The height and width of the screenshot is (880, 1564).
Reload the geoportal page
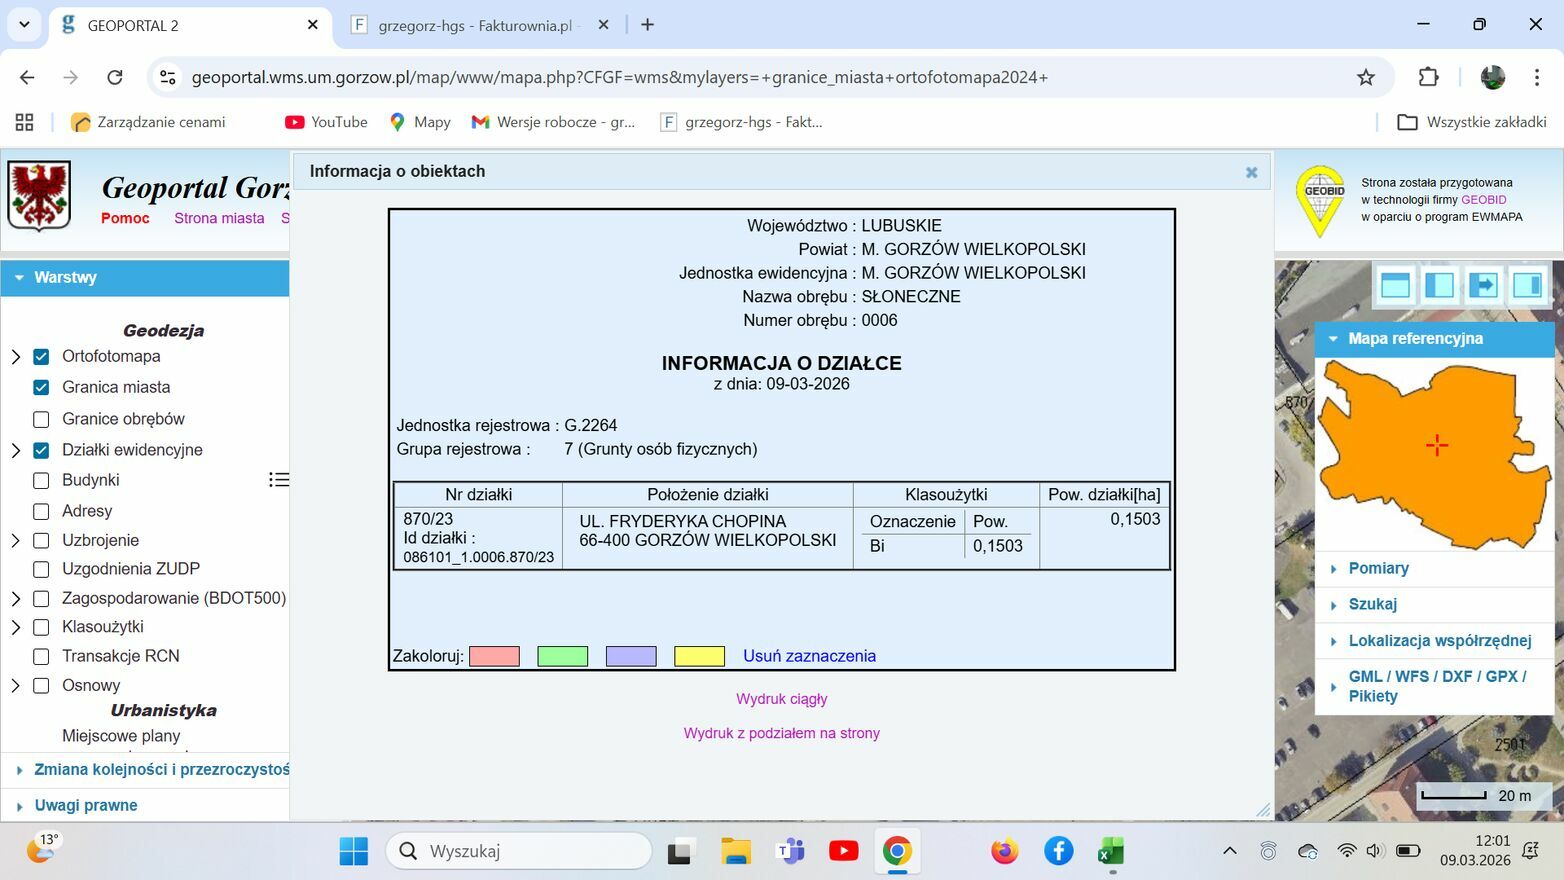coord(115,77)
